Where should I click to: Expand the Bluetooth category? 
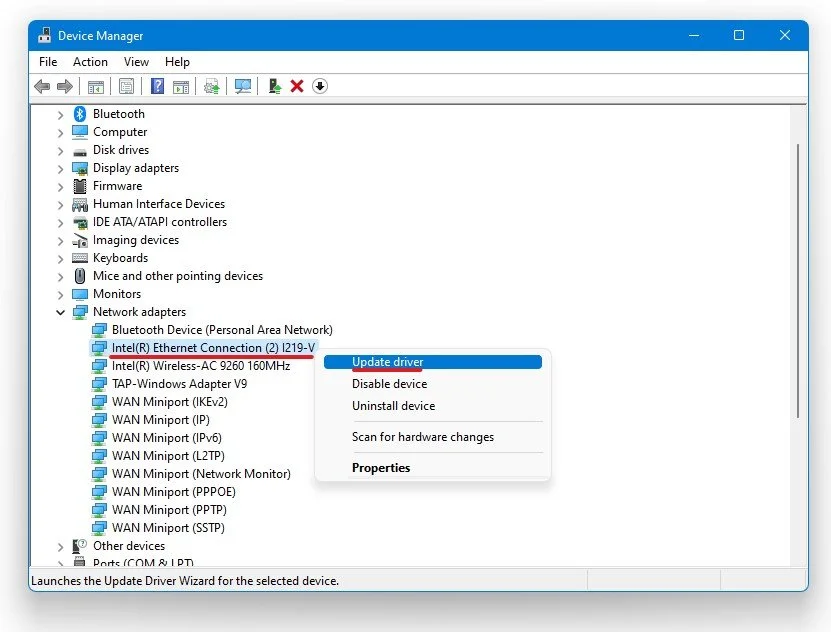60,114
